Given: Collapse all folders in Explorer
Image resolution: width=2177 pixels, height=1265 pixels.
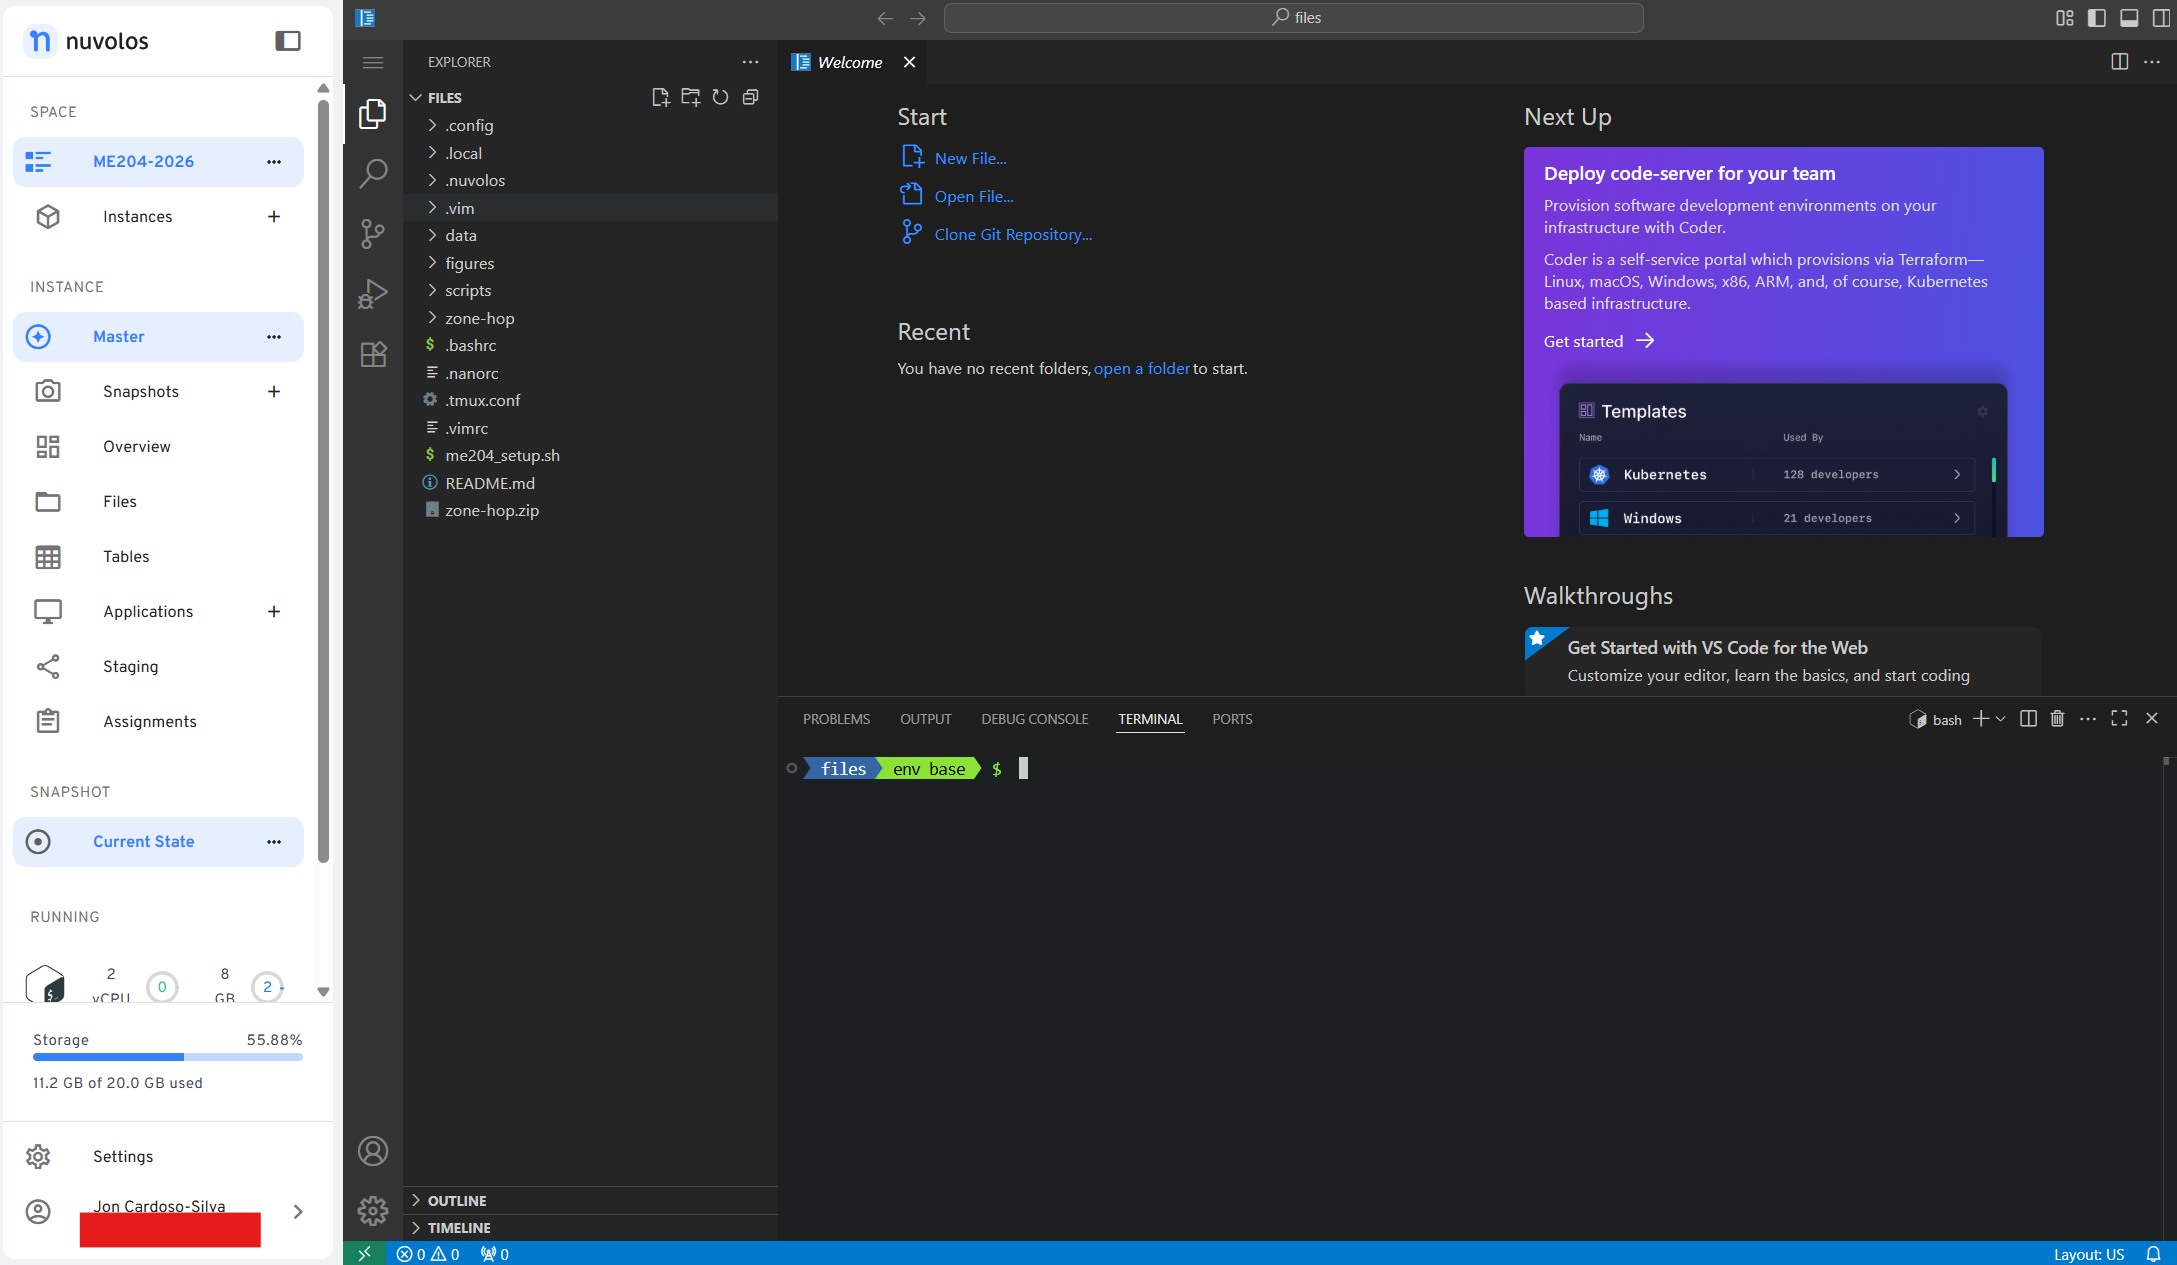Looking at the screenshot, I should pyautogui.click(x=750, y=97).
